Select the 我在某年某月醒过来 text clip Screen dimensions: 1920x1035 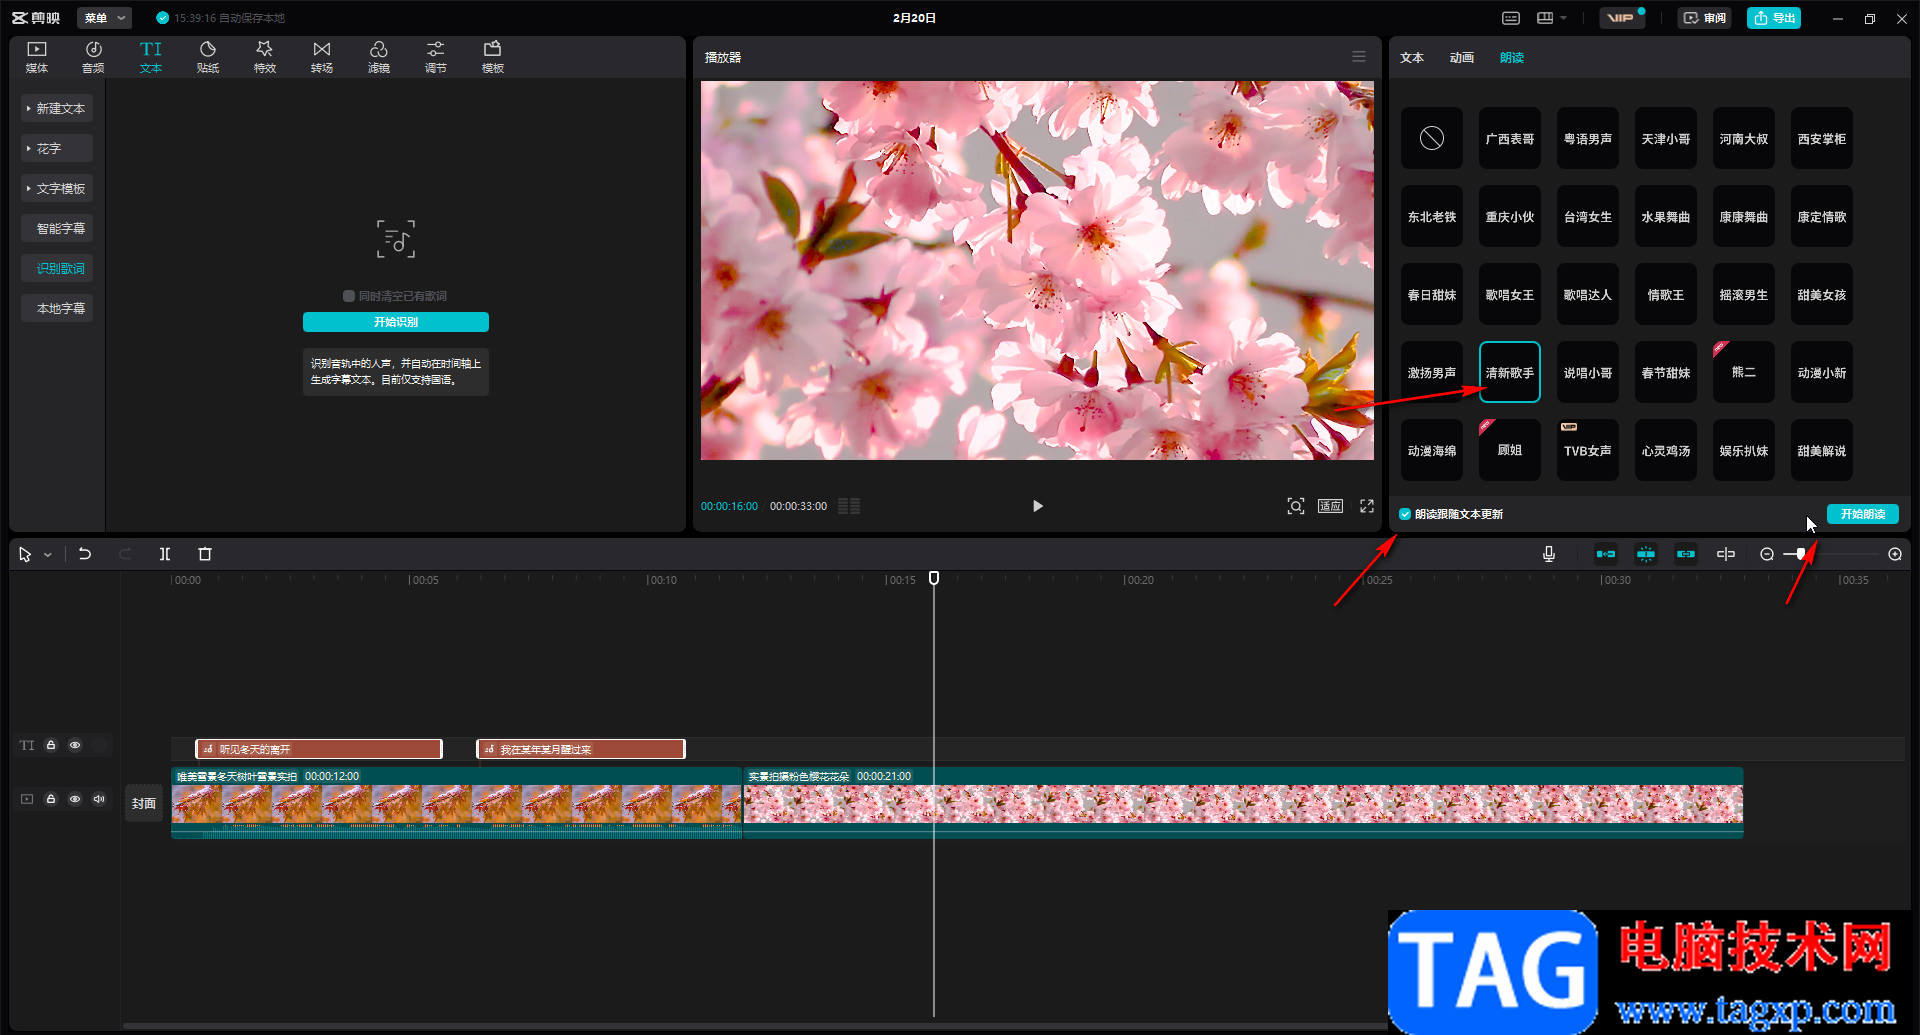(x=581, y=749)
